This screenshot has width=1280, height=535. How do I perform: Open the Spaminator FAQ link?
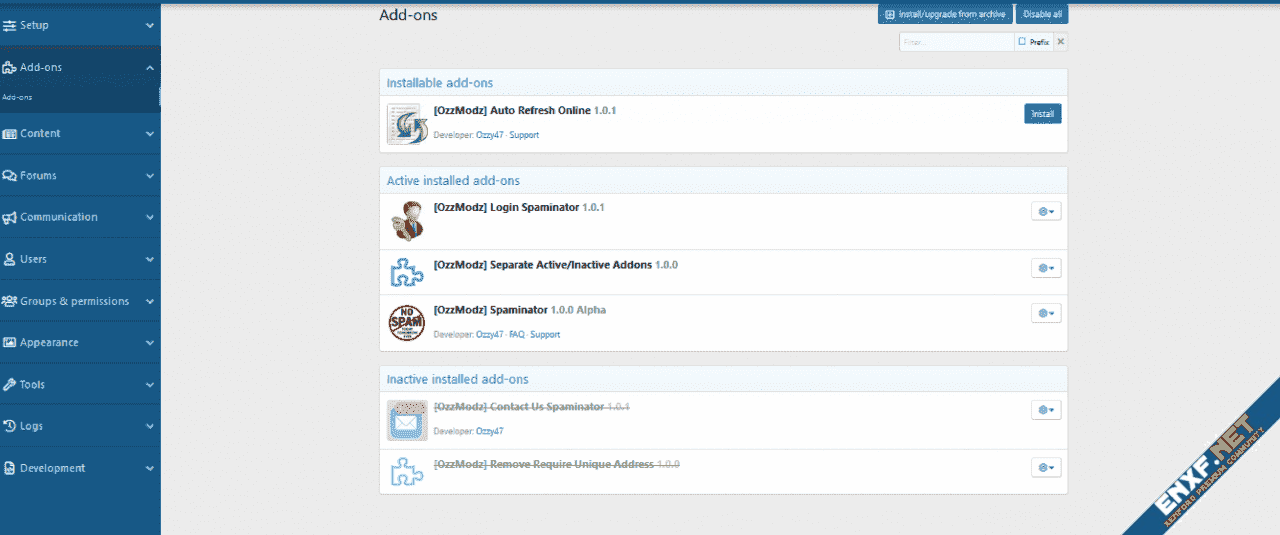tap(516, 334)
